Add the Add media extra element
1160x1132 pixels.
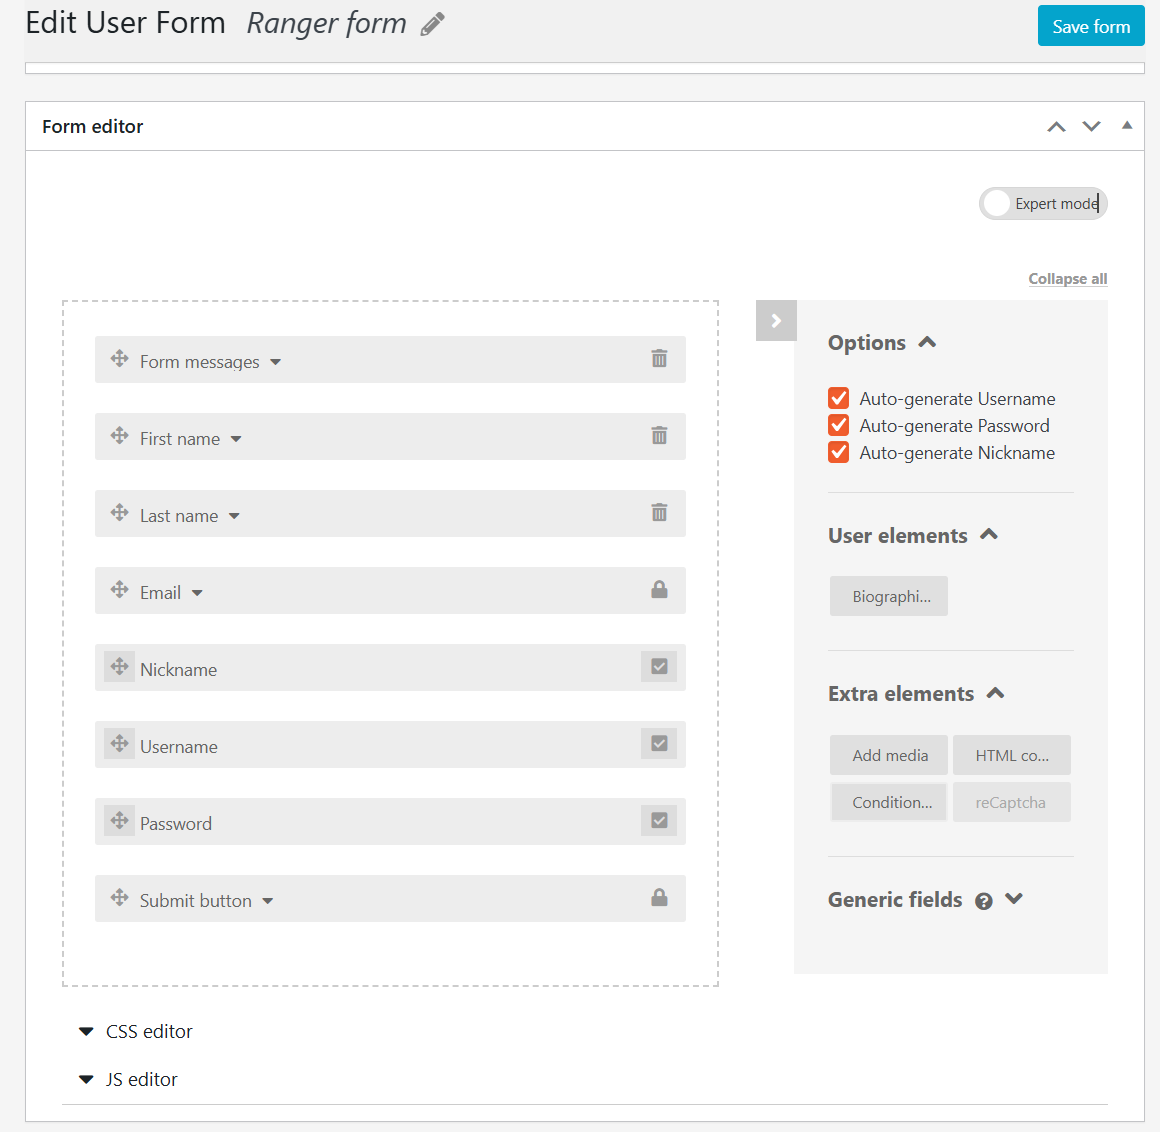point(888,755)
